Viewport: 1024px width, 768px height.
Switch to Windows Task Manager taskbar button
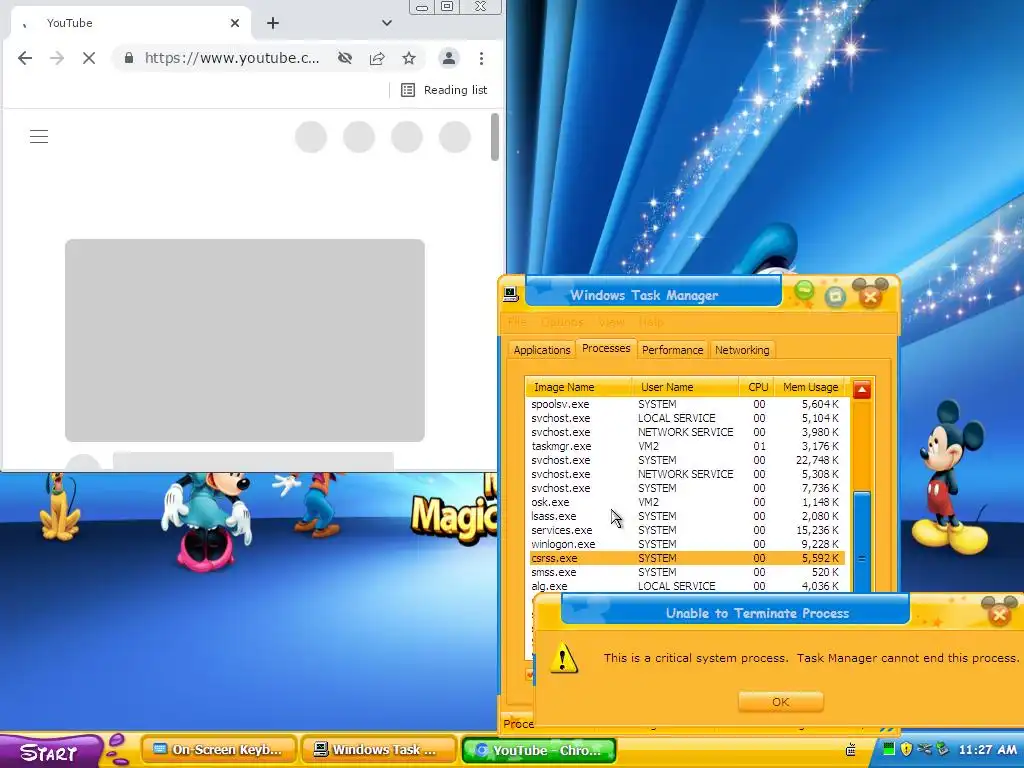pyautogui.click(x=378, y=750)
